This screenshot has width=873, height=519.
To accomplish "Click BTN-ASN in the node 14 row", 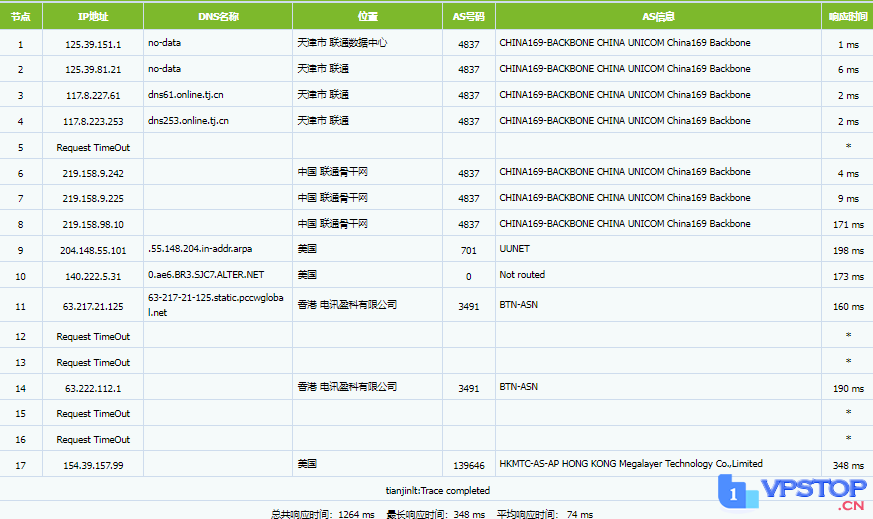I will pyautogui.click(x=518, y=386).
